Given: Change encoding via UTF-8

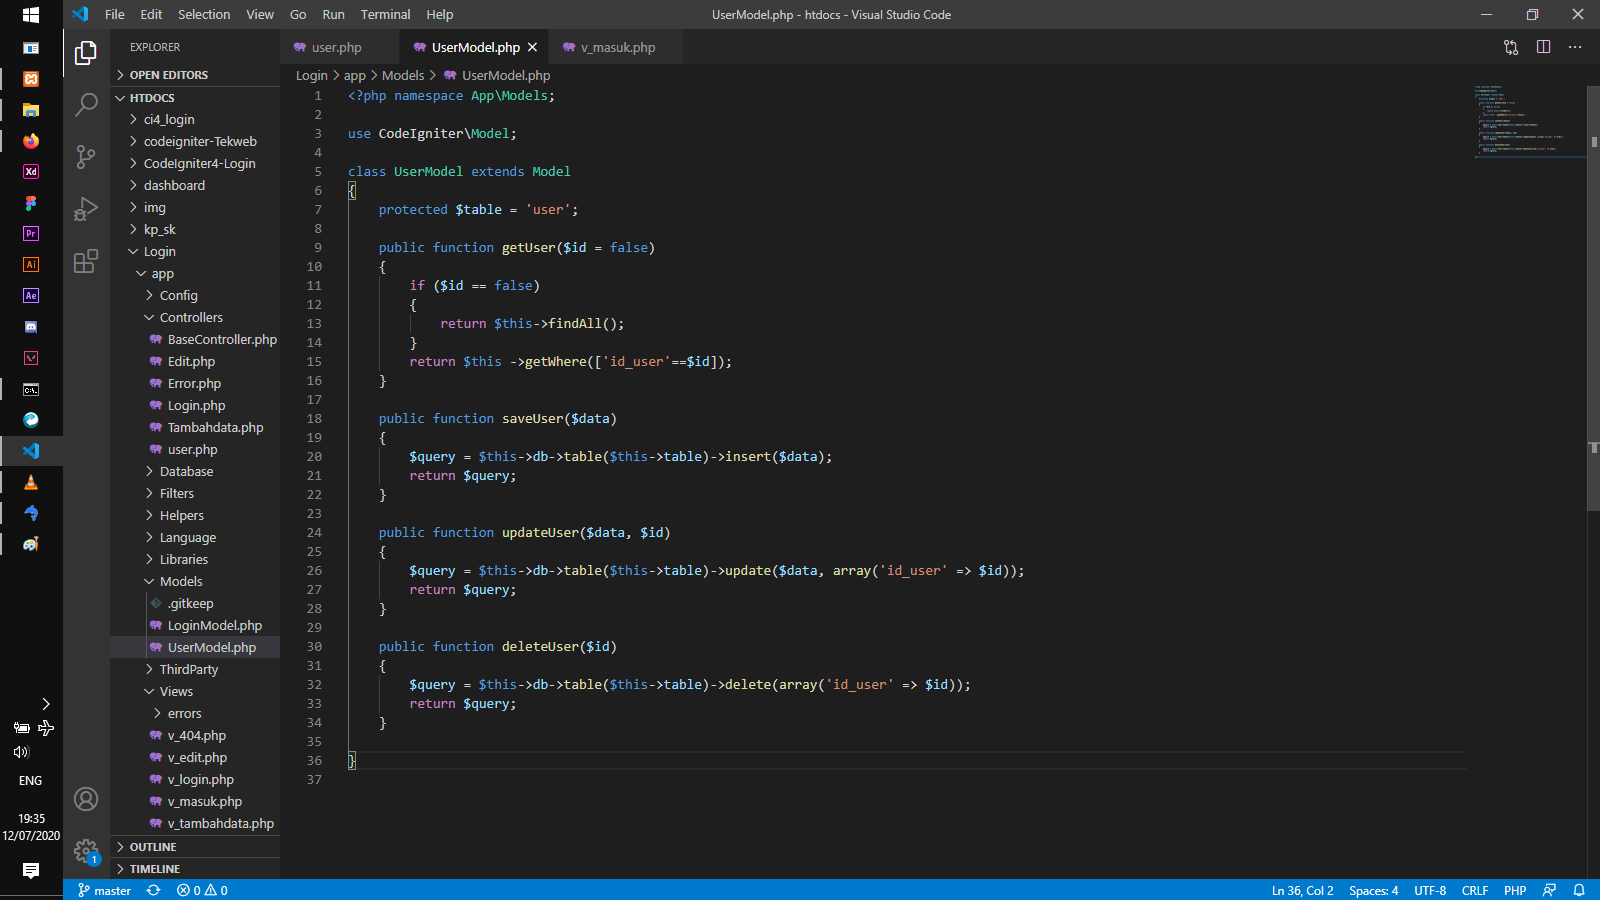Looking at the screenshot, I should (1430, 890).
